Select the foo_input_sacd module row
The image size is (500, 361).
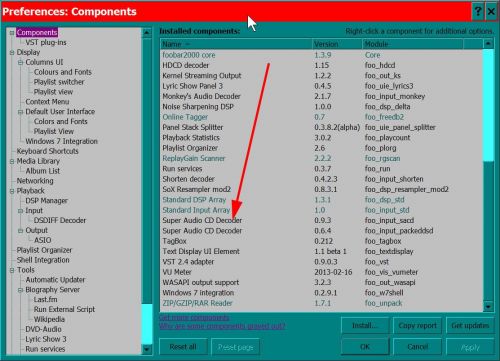click(x=321, y=220)
